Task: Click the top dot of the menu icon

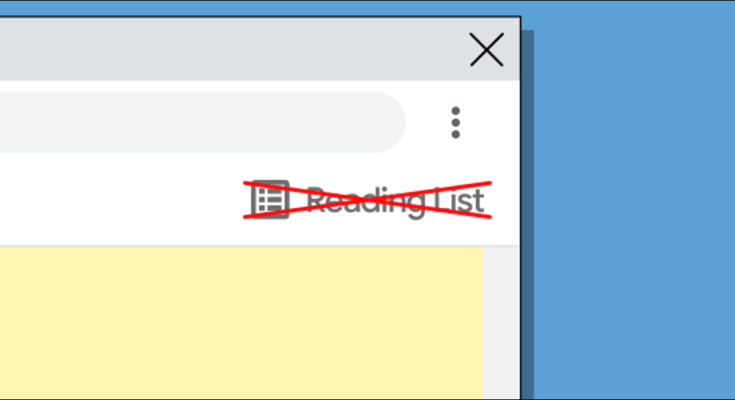Action: click(x=455, y=112)
